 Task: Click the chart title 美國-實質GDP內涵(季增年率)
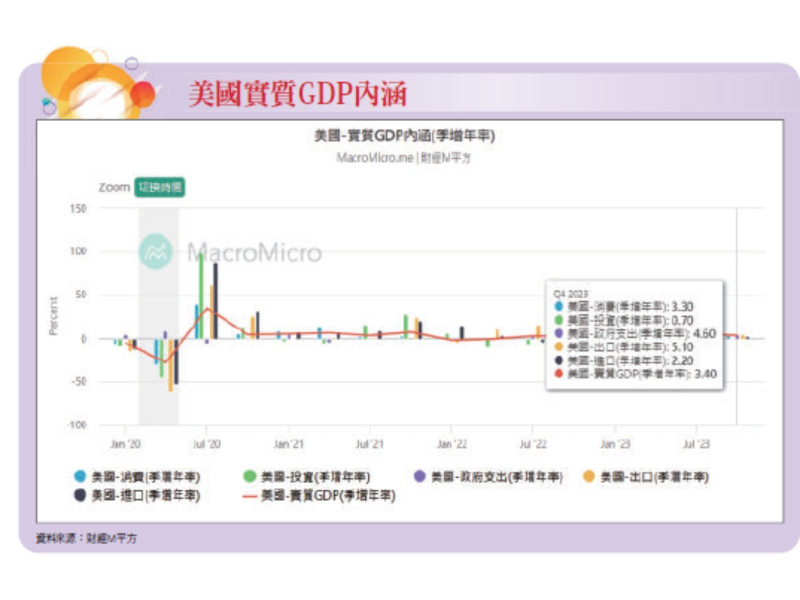404,136
